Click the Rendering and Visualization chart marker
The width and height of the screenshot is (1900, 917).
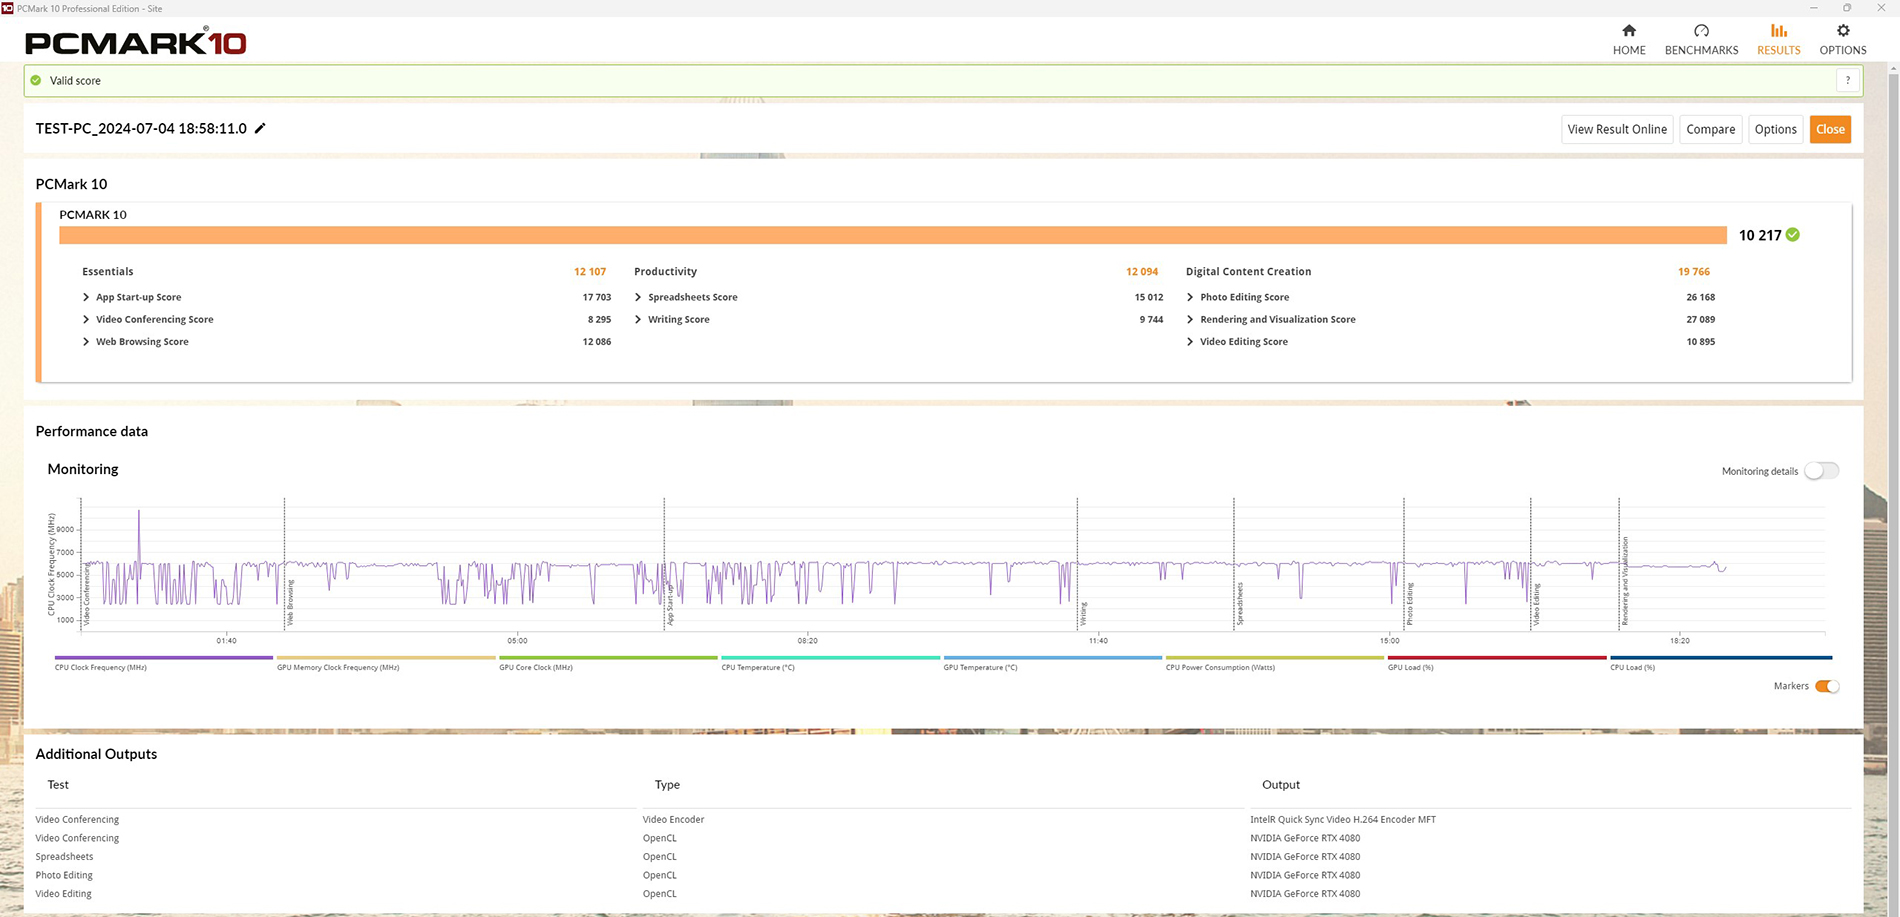(x=1625, y=582)
